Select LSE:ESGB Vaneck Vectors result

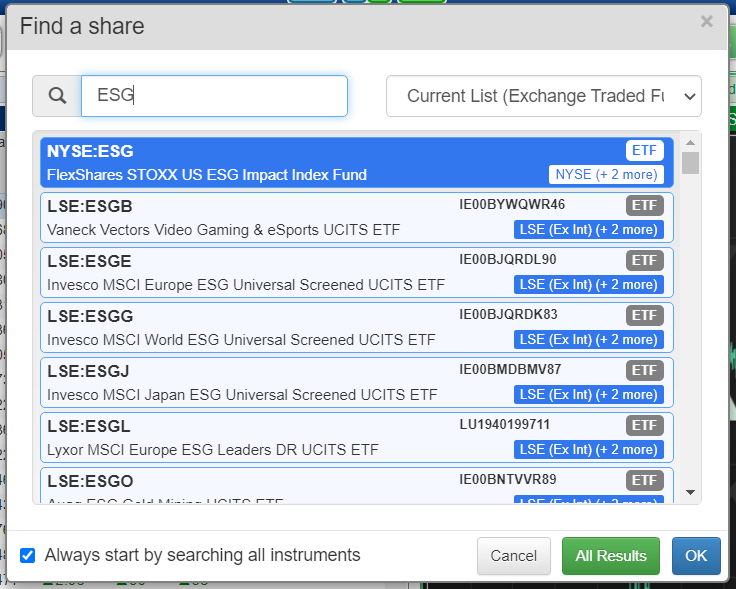[x=357, y=217]
